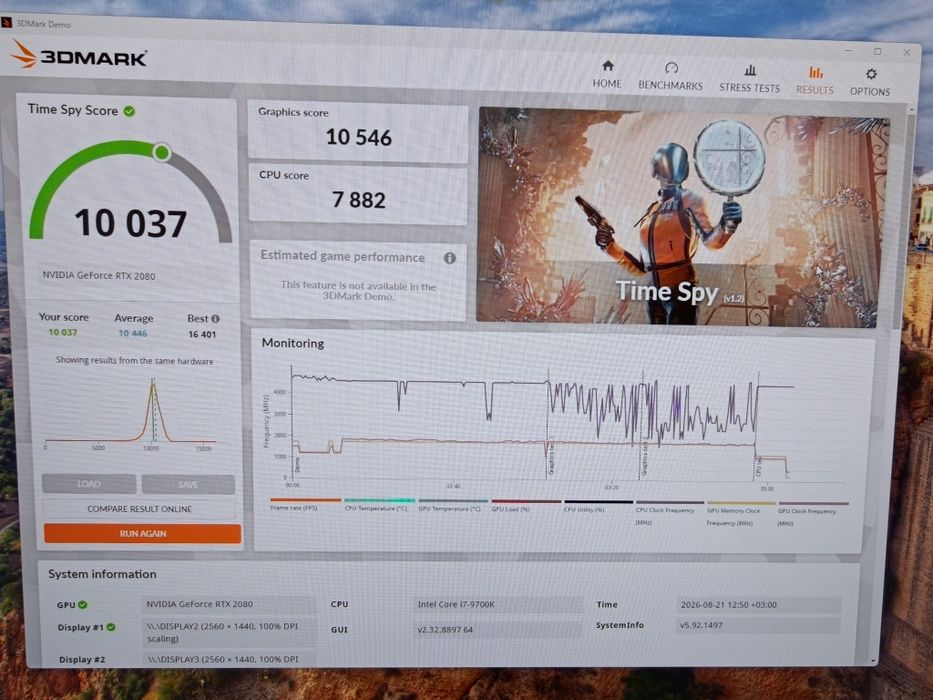Toggle the CPU Temperature legend item
The image size is (933, 700).
point(379,505)
